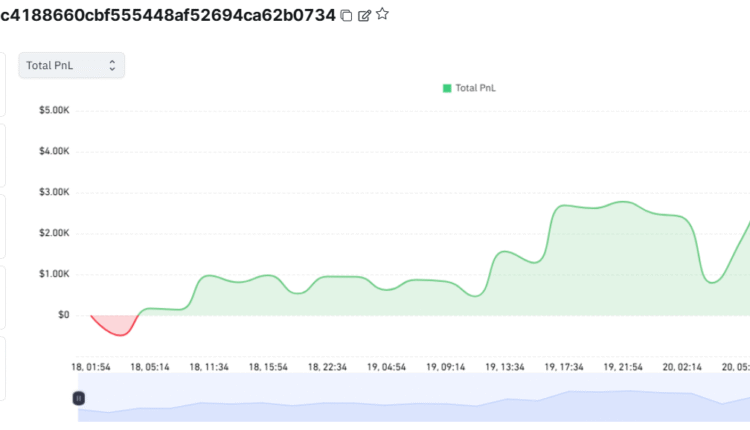Open the Total PnL dropdown
Screen dimensions: 750x430
[71, 65]
